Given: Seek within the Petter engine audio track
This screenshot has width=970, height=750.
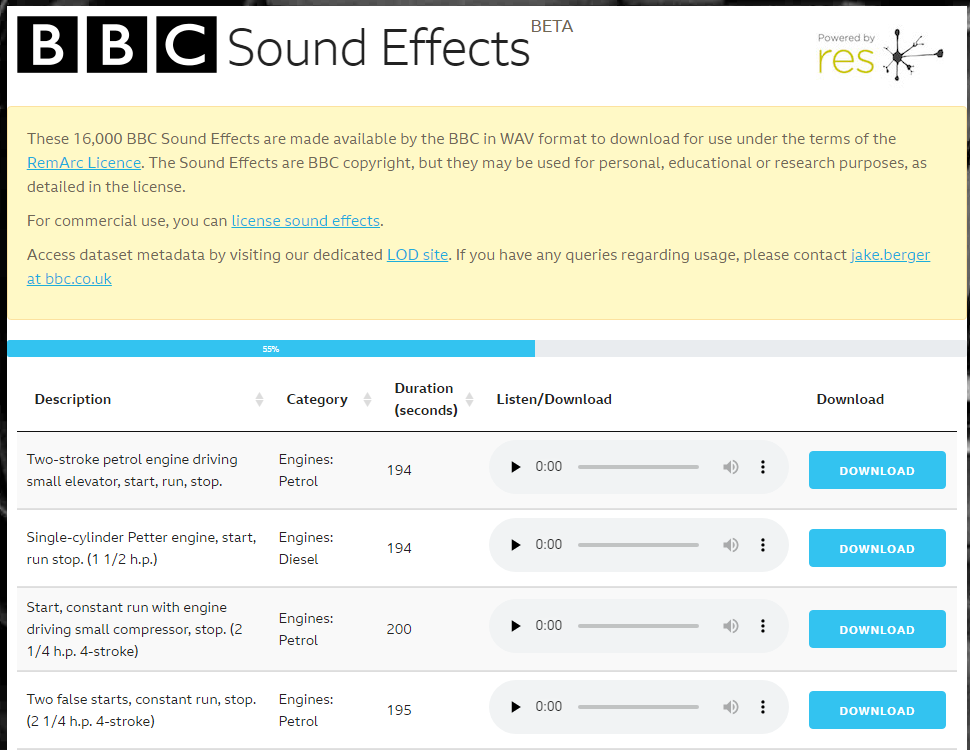Looking at the screenshot, I should pyautogui.click(x=638, y=545).
